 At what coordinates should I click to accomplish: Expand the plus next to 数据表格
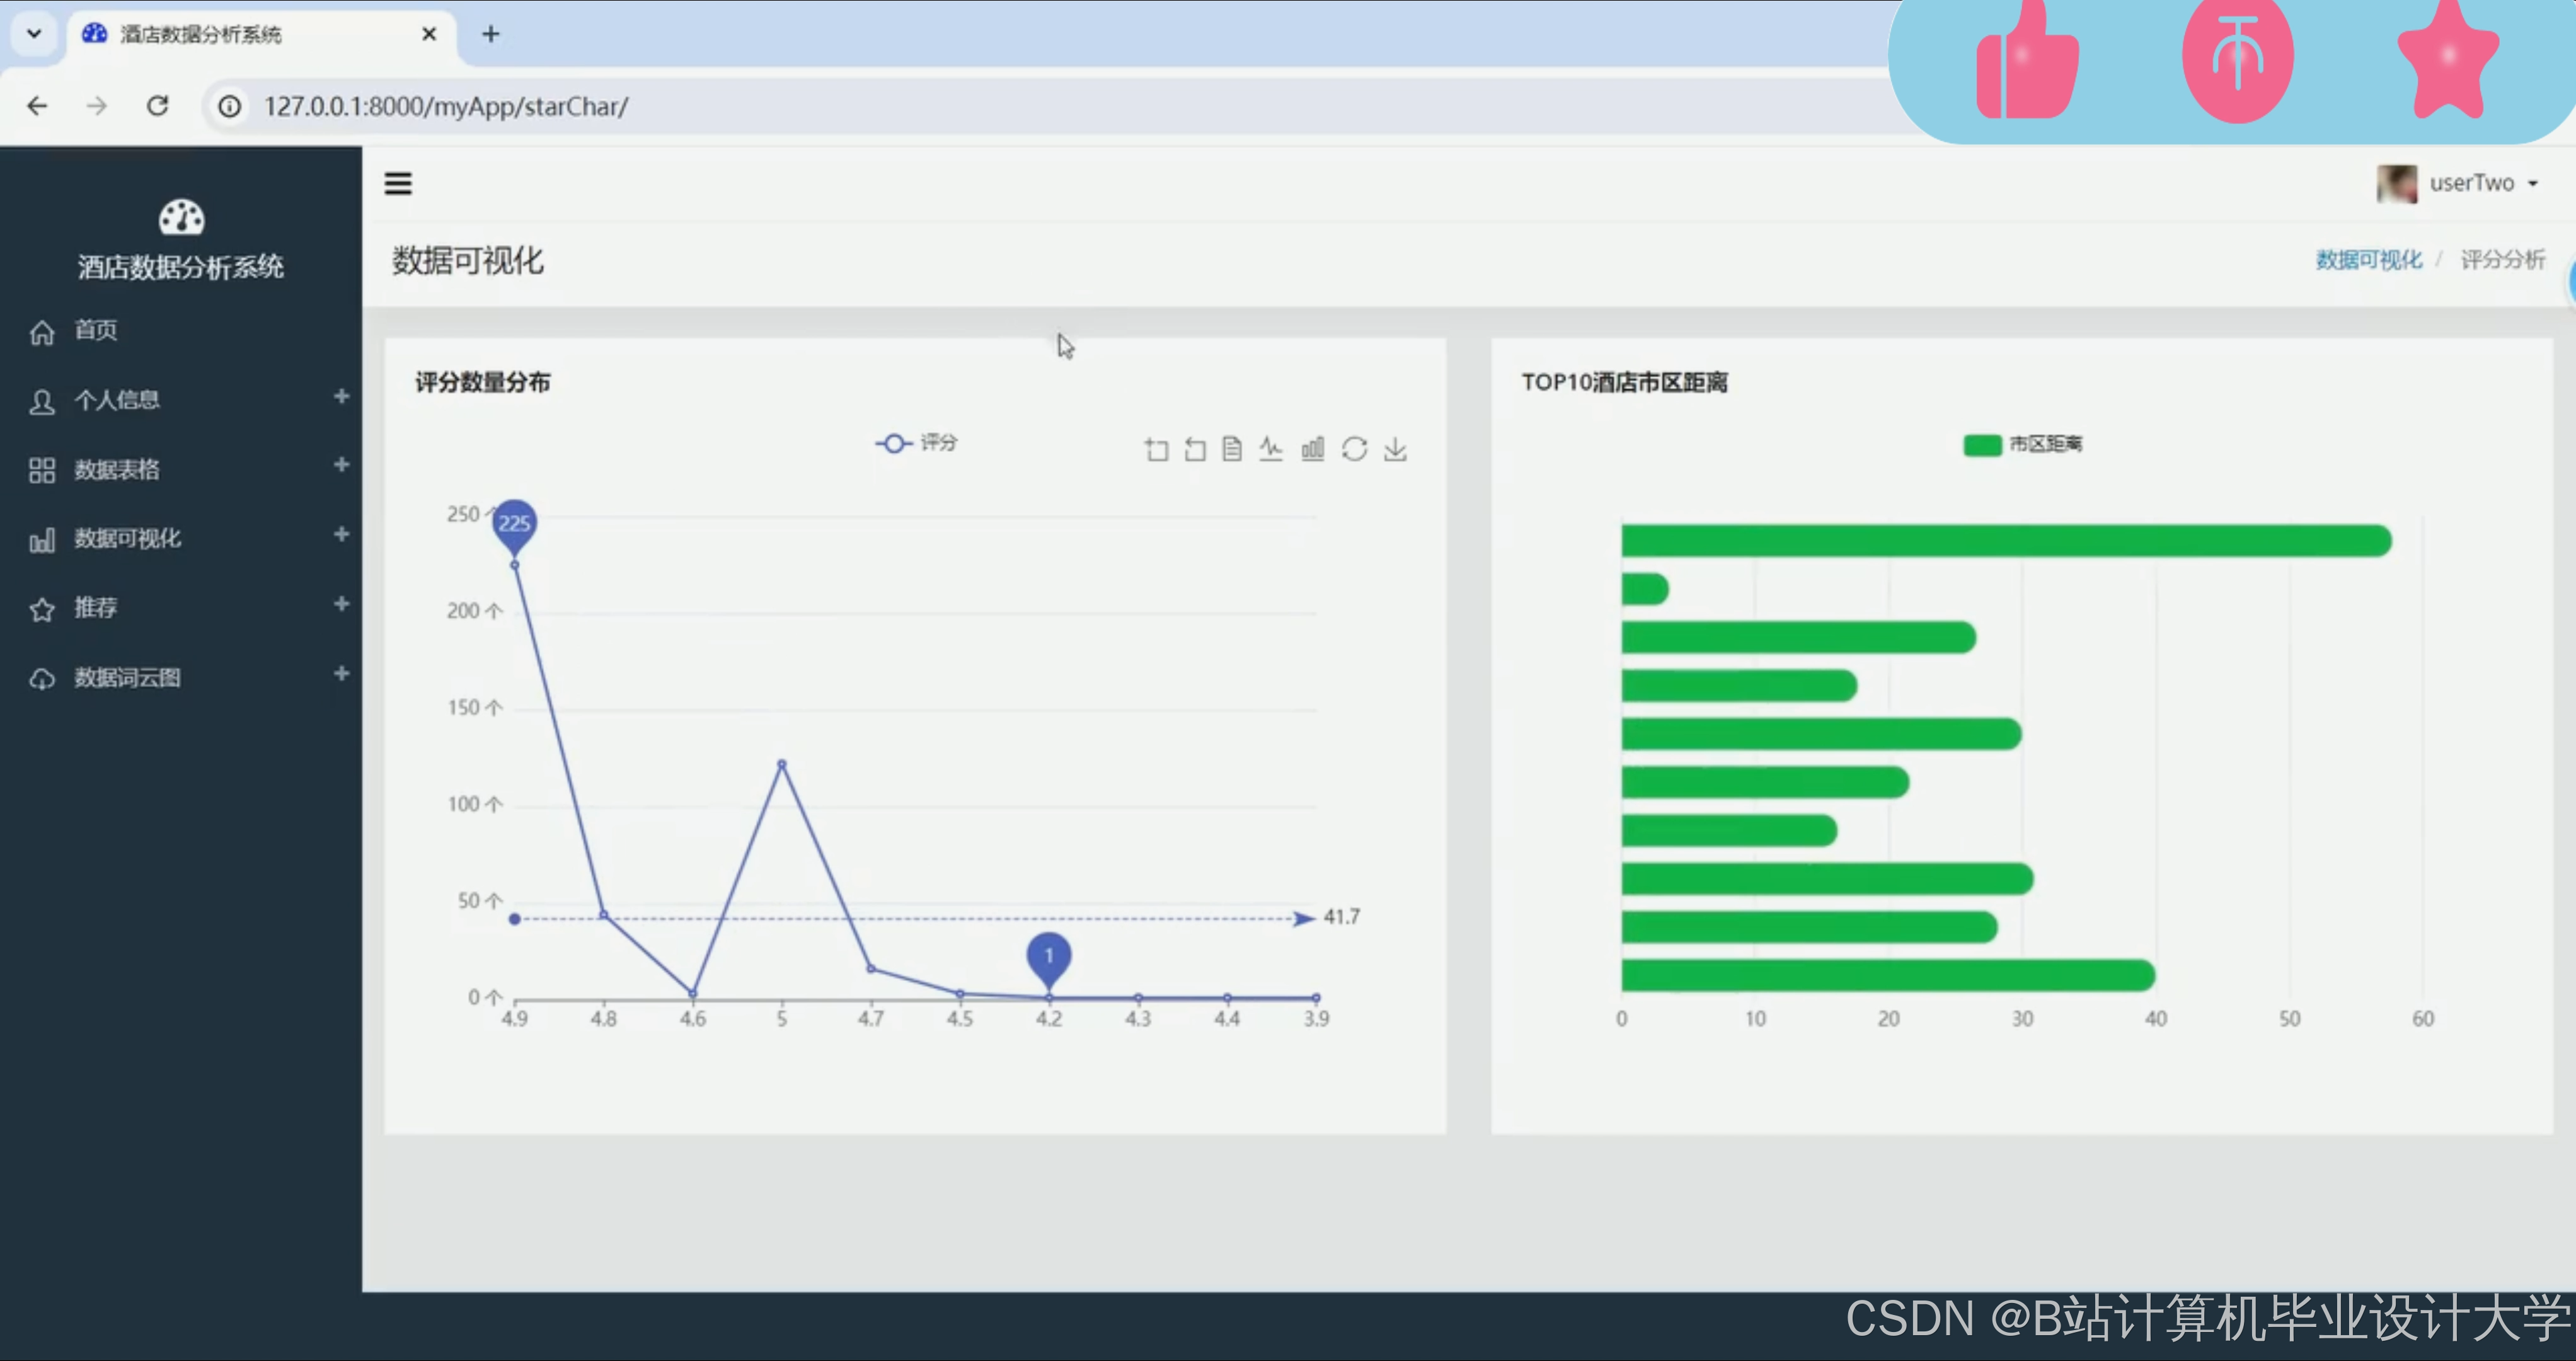click(x=341, y=465)
